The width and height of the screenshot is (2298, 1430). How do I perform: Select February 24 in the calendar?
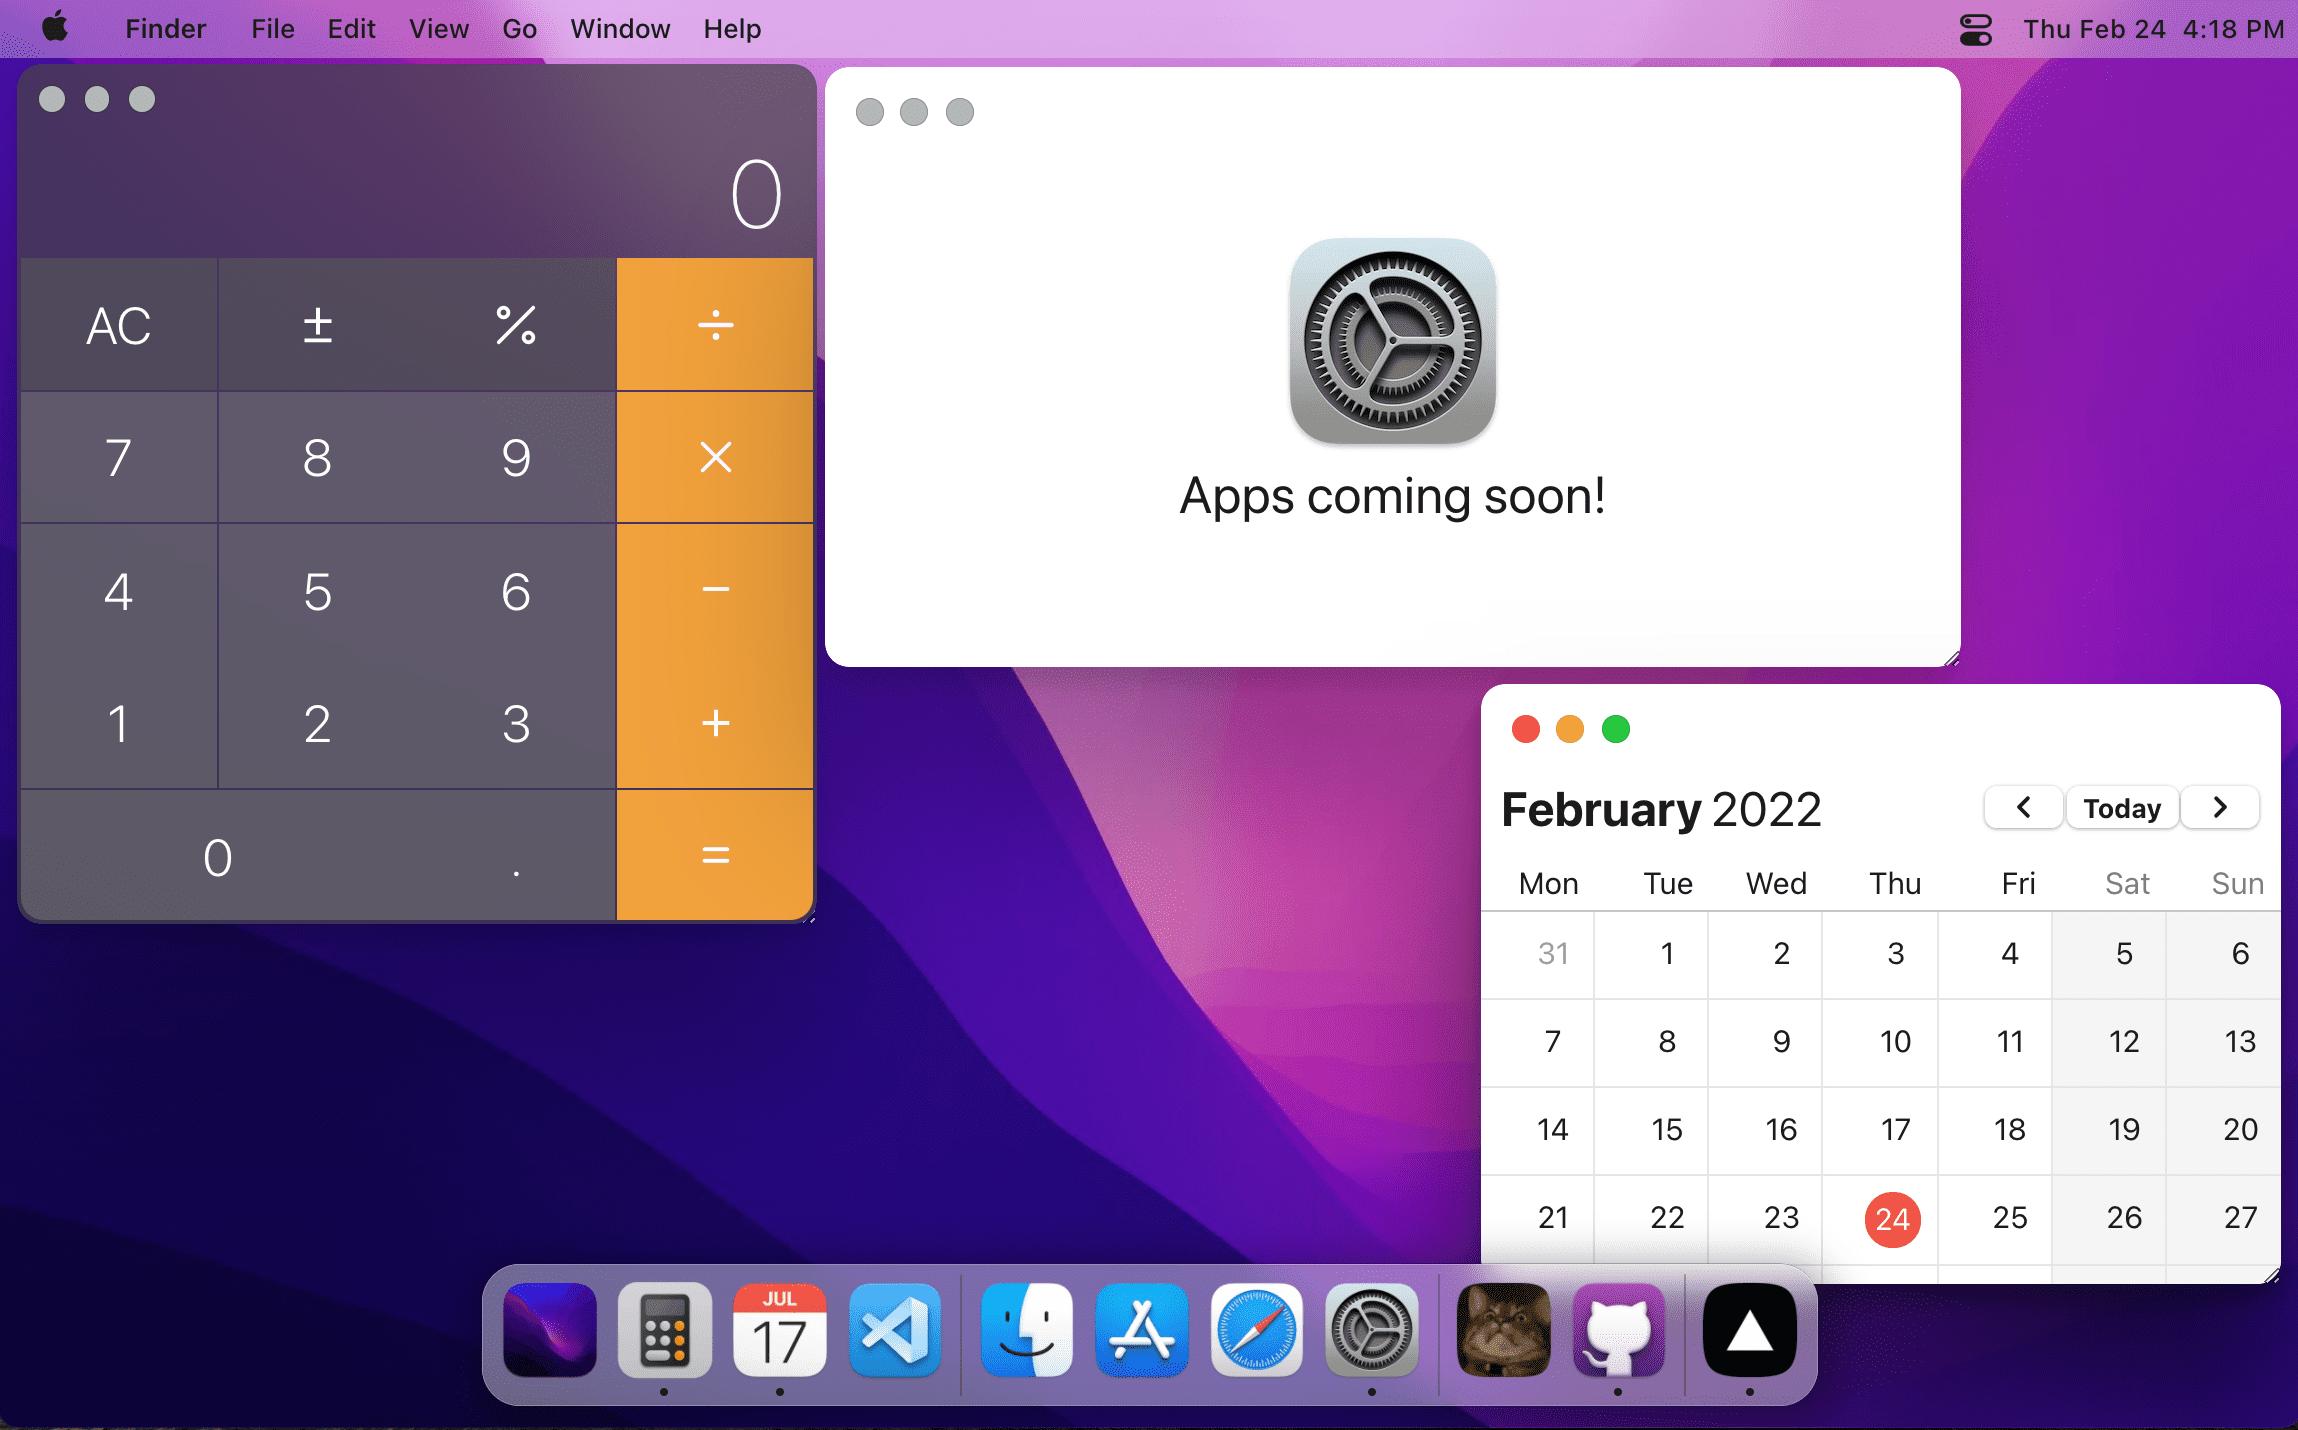pos(1892,1218)
